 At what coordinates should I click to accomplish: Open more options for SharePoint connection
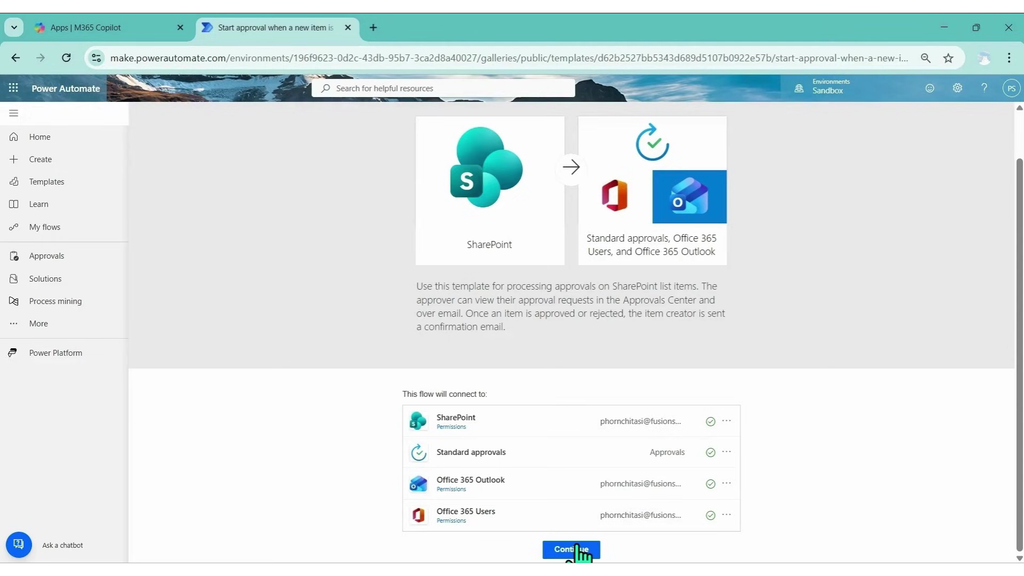726,421
